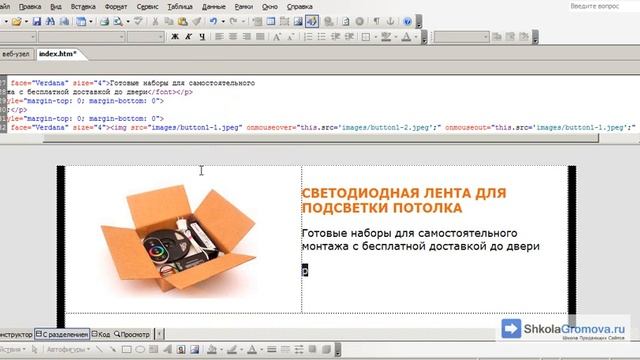
Task: Click the highlighted Insert Hyperlink icon
Action: point(312,22)
